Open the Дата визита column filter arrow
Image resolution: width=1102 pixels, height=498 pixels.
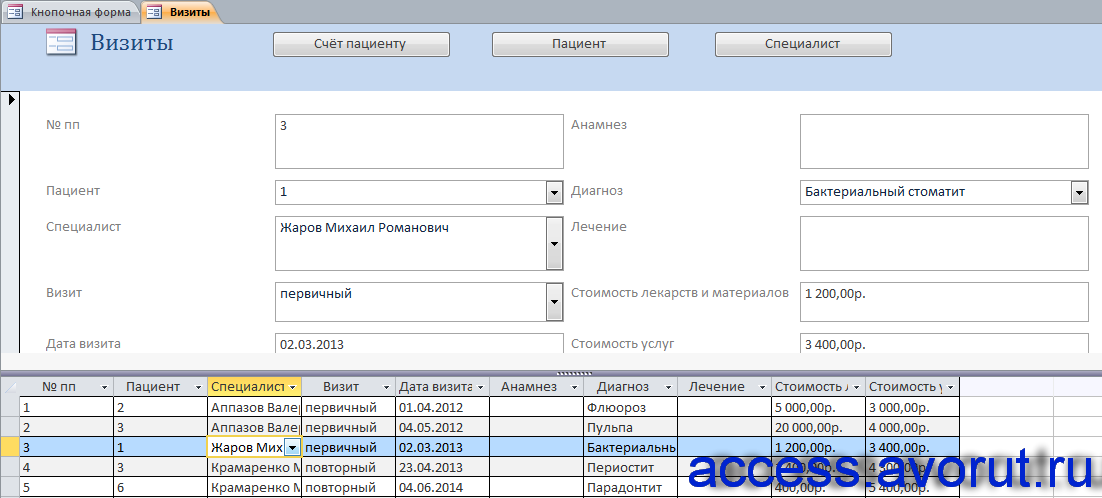coord(481,388)
